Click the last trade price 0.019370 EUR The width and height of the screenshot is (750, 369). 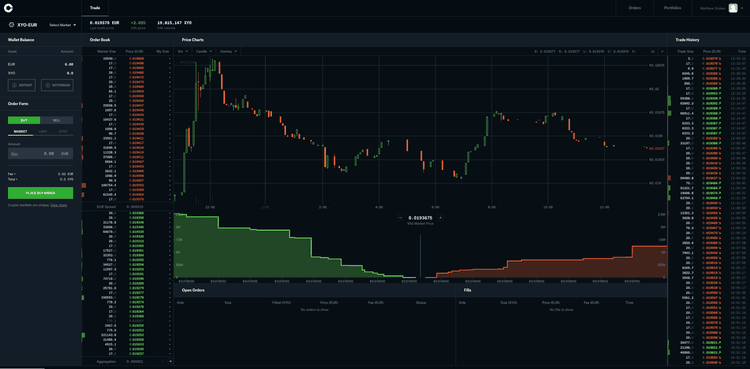click(104, 22)
